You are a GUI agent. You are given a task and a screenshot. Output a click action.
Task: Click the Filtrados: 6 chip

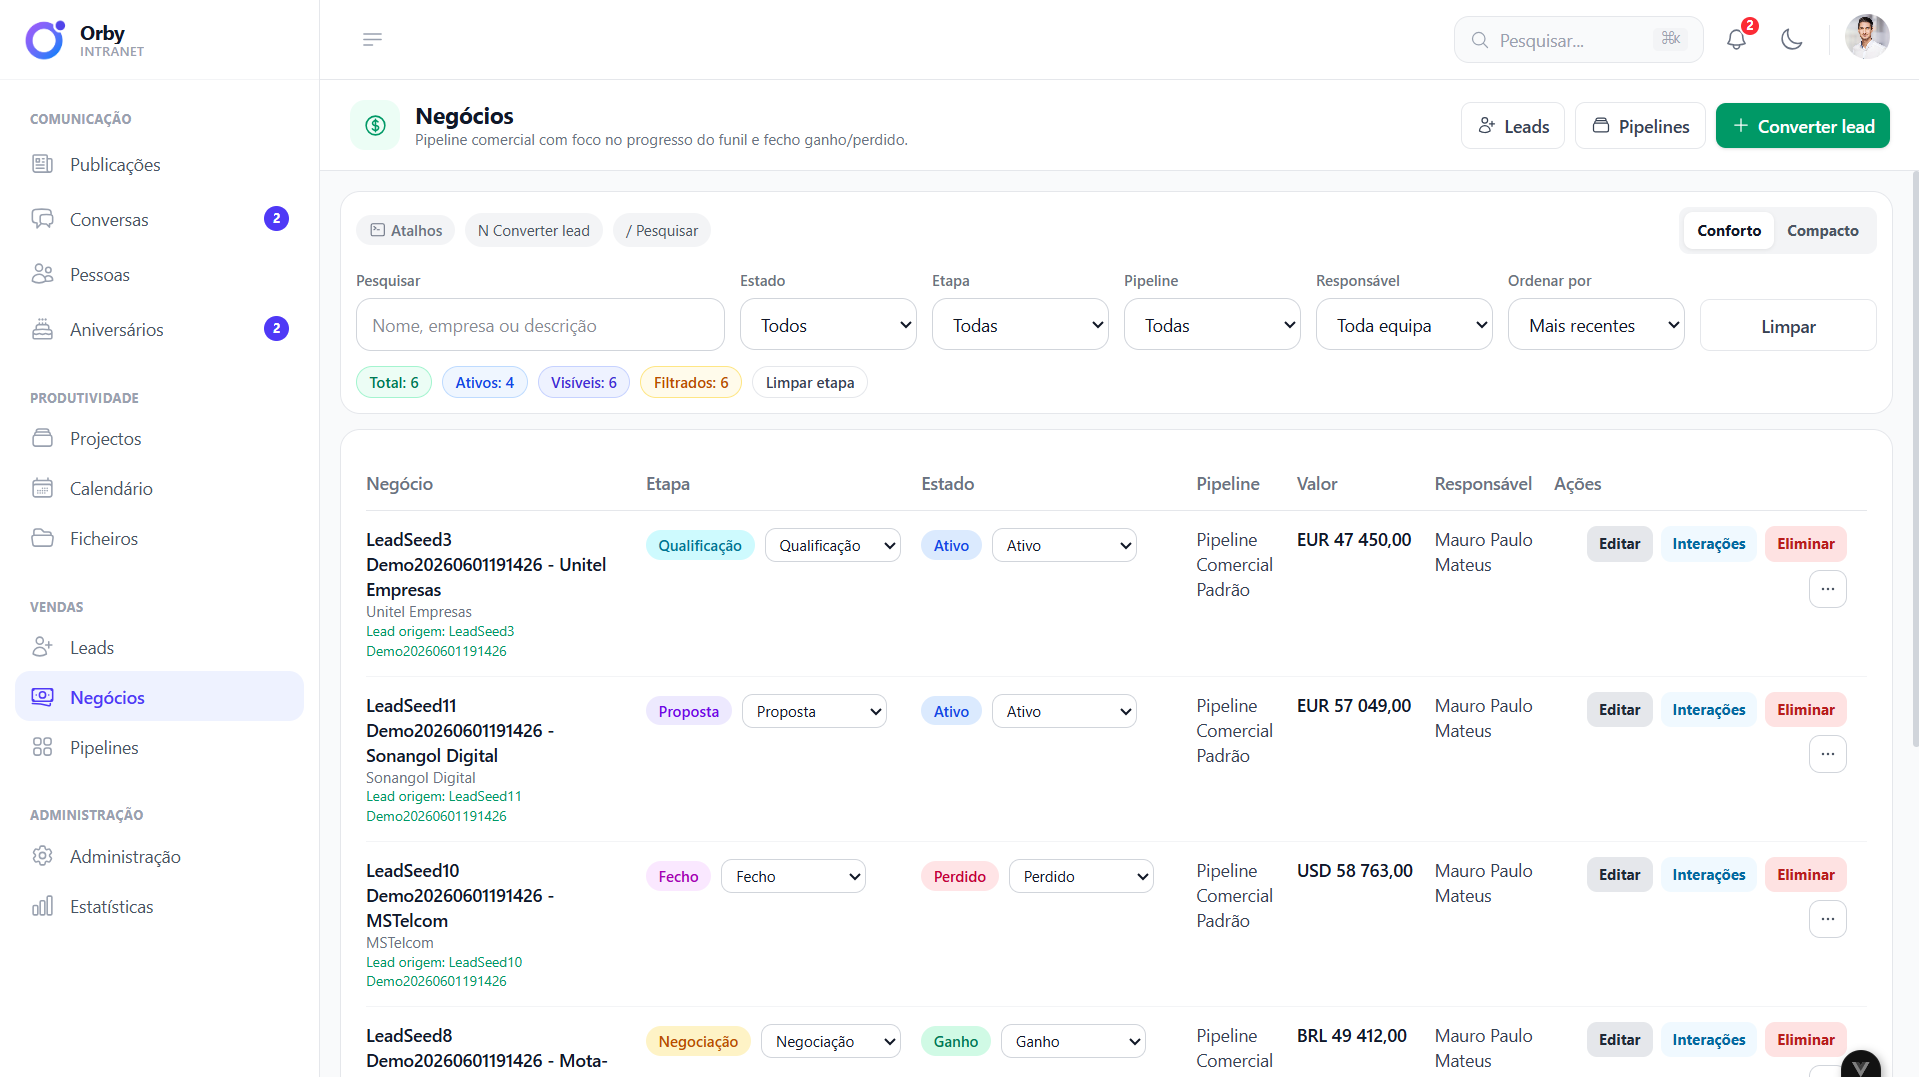[x=690, y=382]
